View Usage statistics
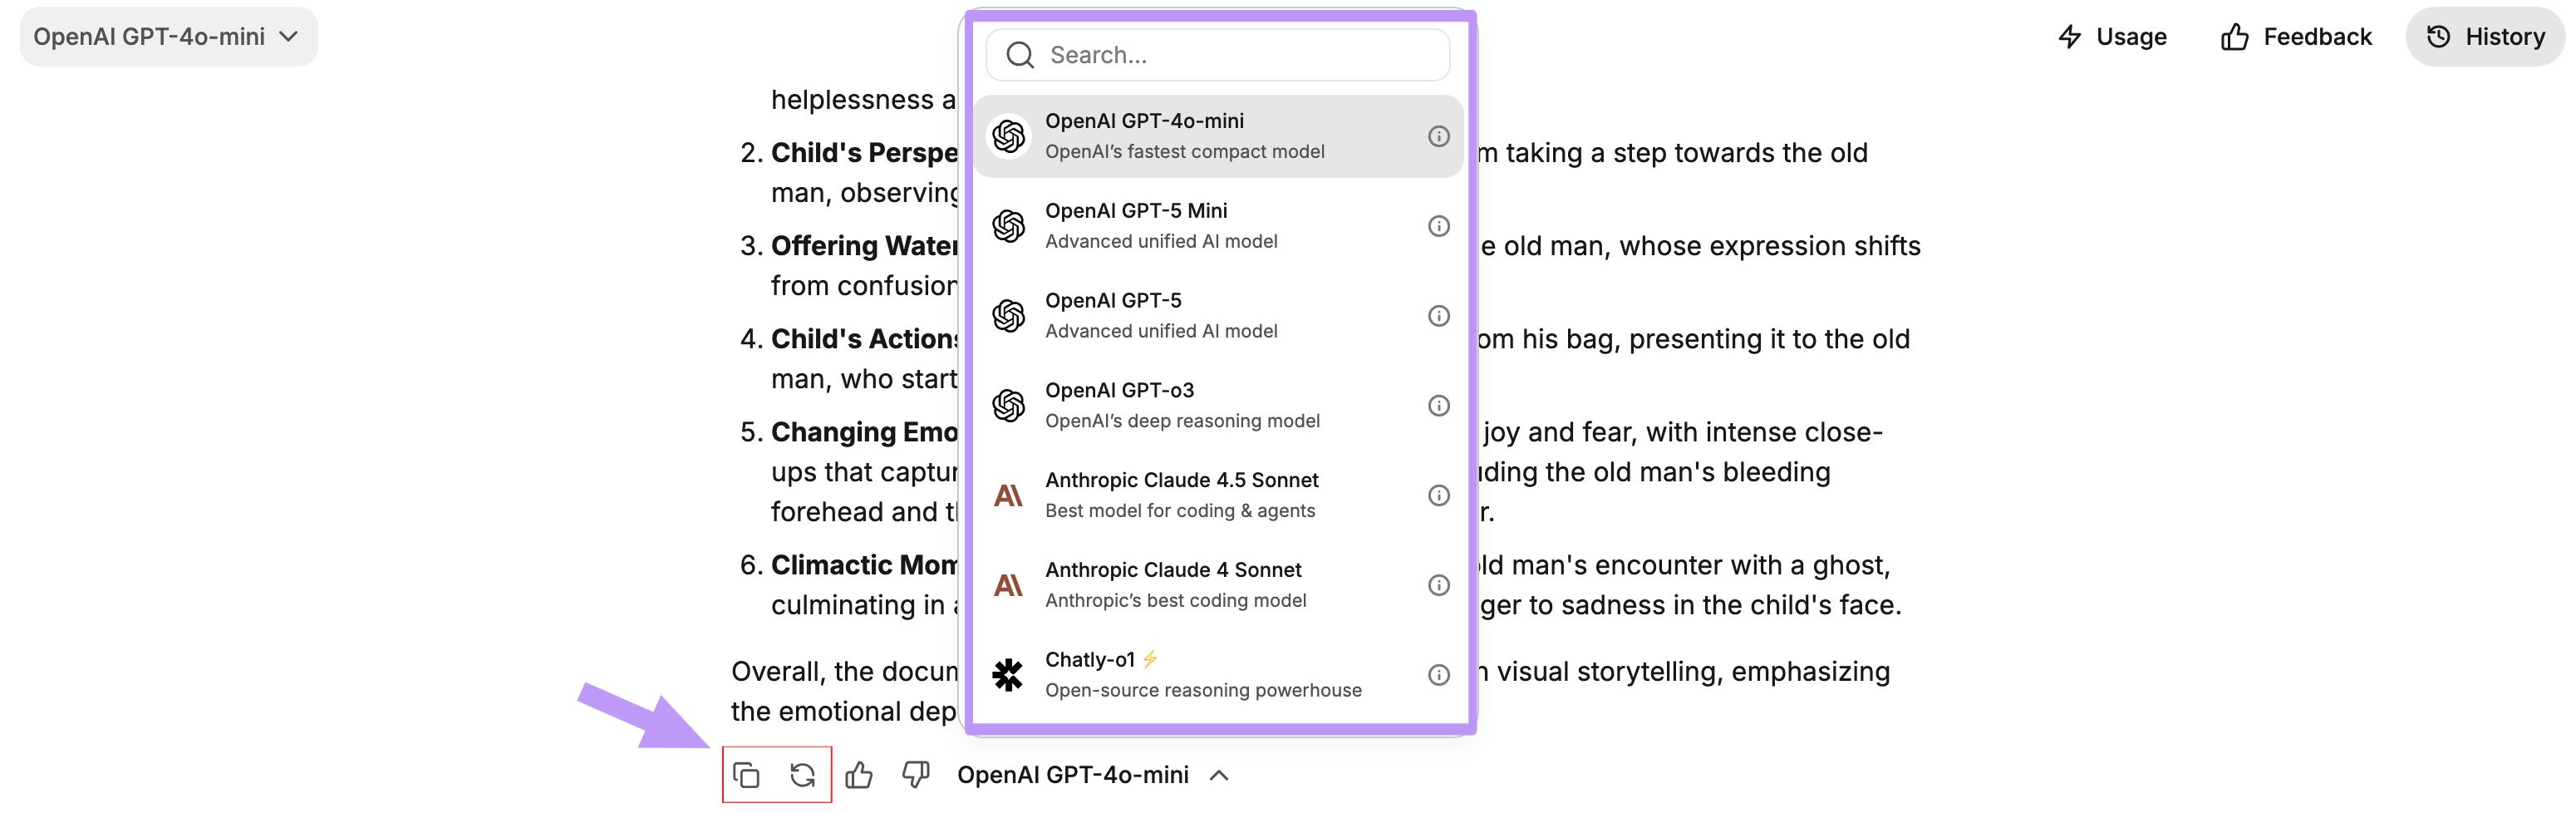2576x813 pixels. click(2112, 36)
